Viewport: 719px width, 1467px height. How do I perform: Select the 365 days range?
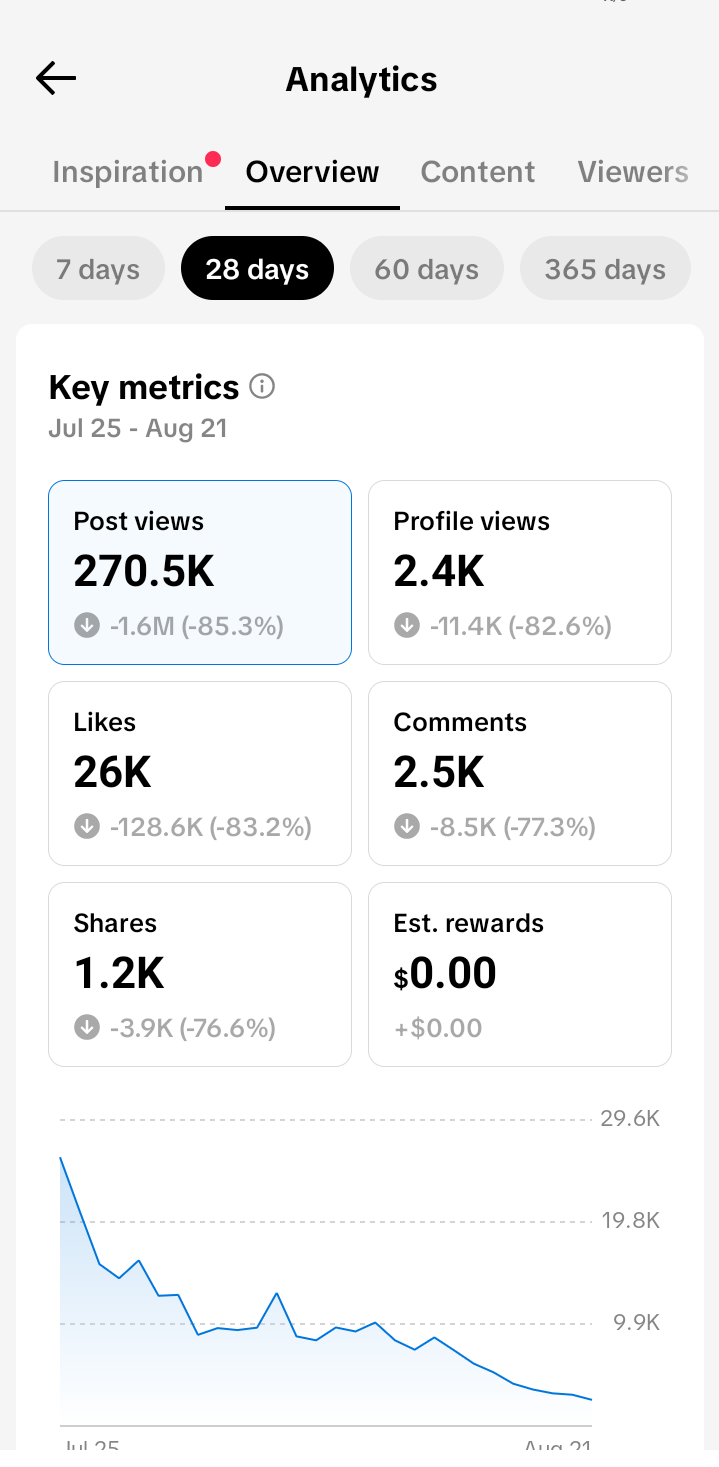pos(605,269)
